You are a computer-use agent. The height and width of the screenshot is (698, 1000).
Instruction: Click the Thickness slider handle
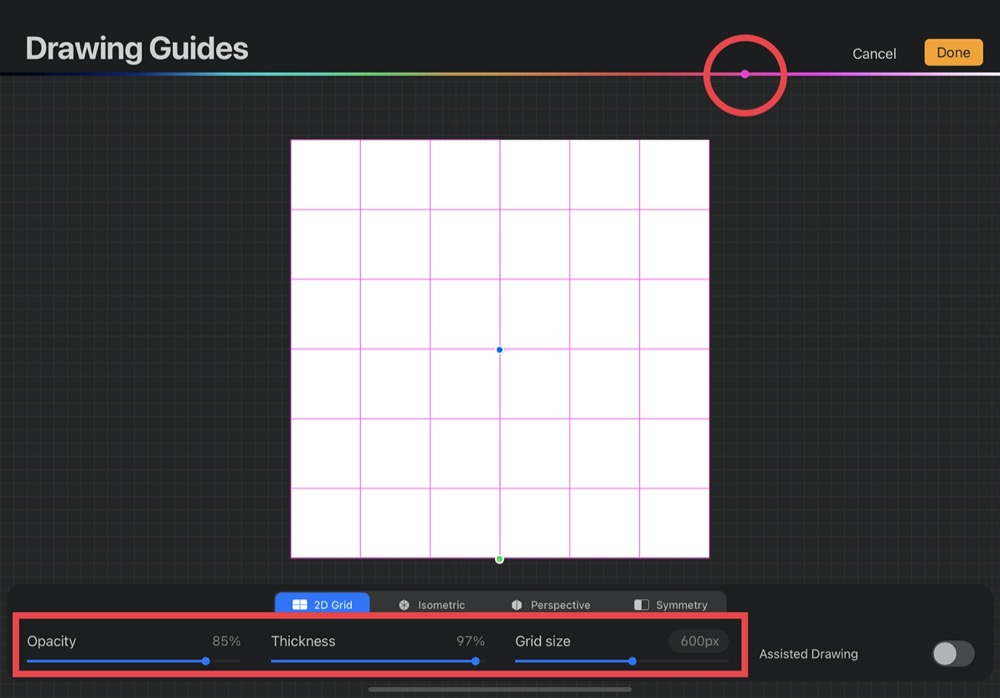[475, 661]
